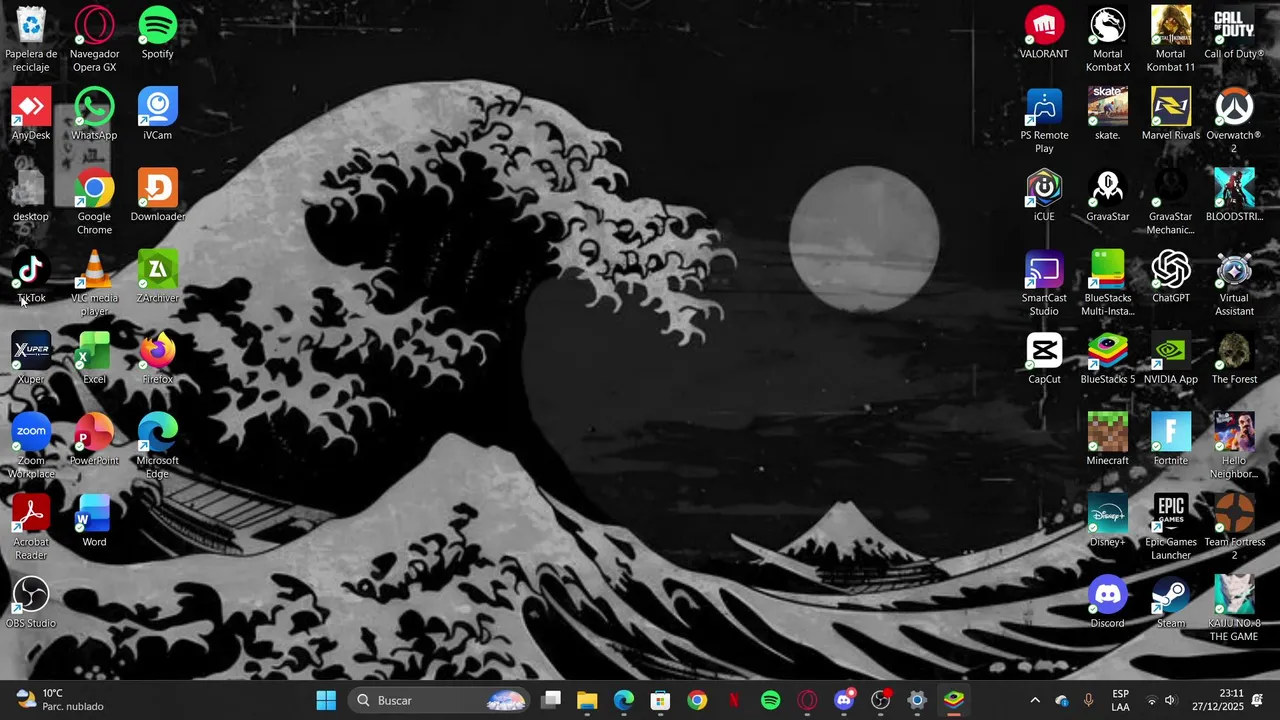
Task: Open Netflix from the taskbar
Action: coord(734,700)
